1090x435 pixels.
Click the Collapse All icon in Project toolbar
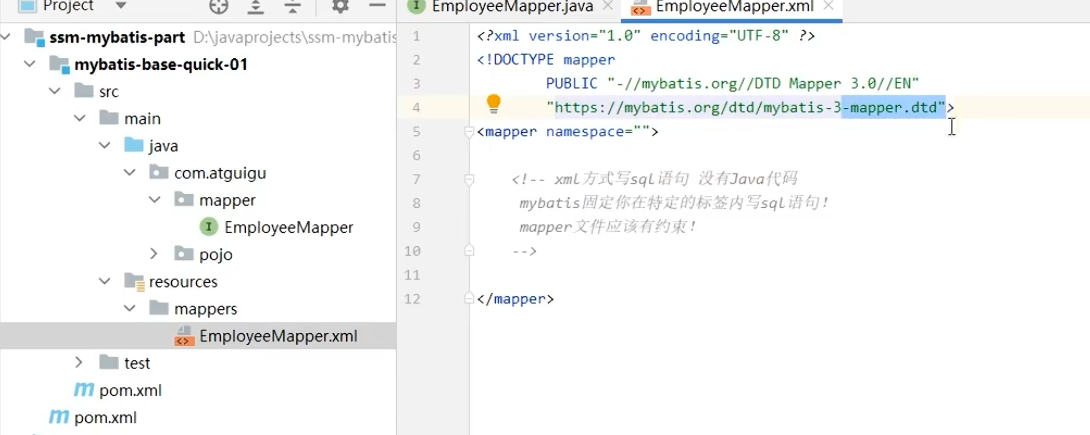[293, 6]
